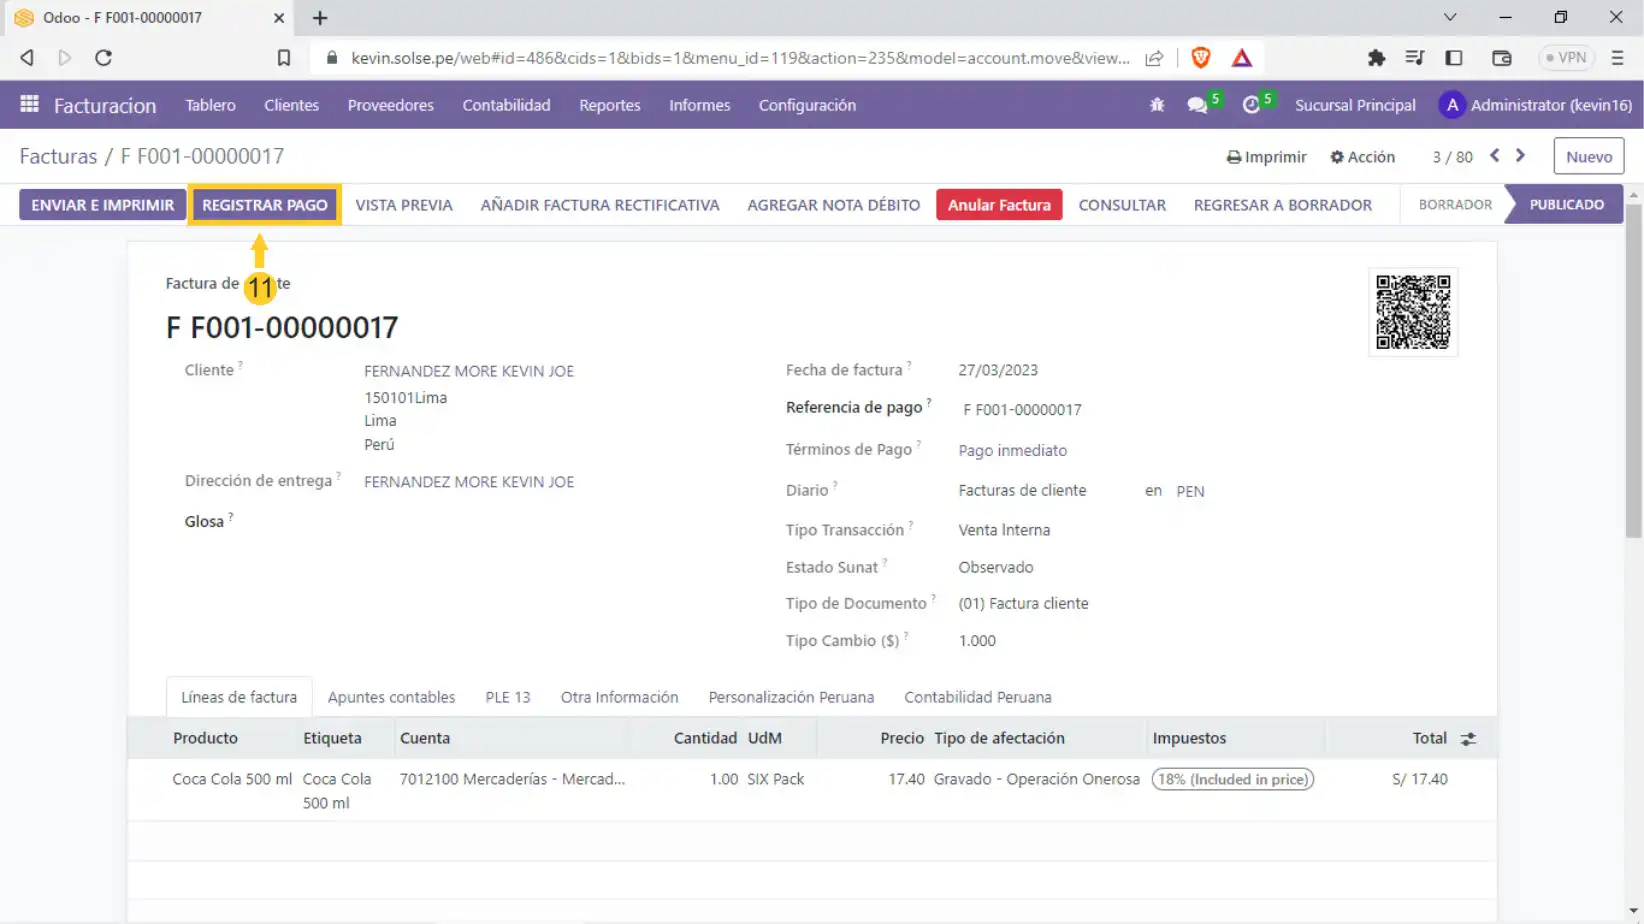Click the page vertical scrollbar

(x=1633, y=372)
